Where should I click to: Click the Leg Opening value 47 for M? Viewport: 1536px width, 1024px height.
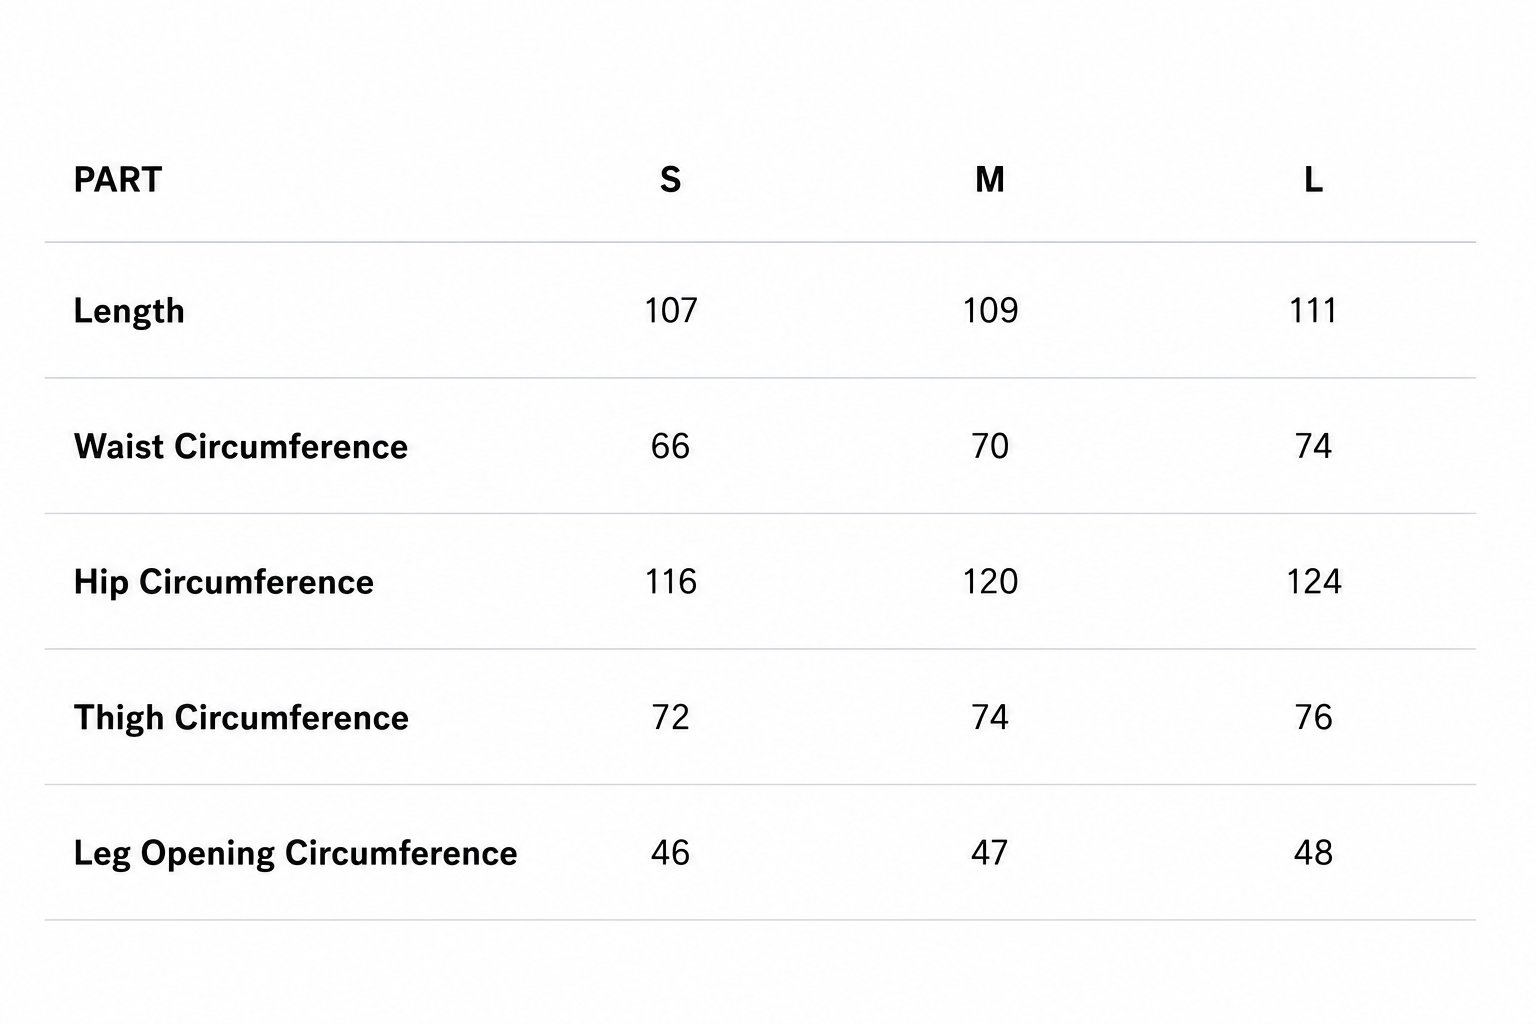coord(990,853)
